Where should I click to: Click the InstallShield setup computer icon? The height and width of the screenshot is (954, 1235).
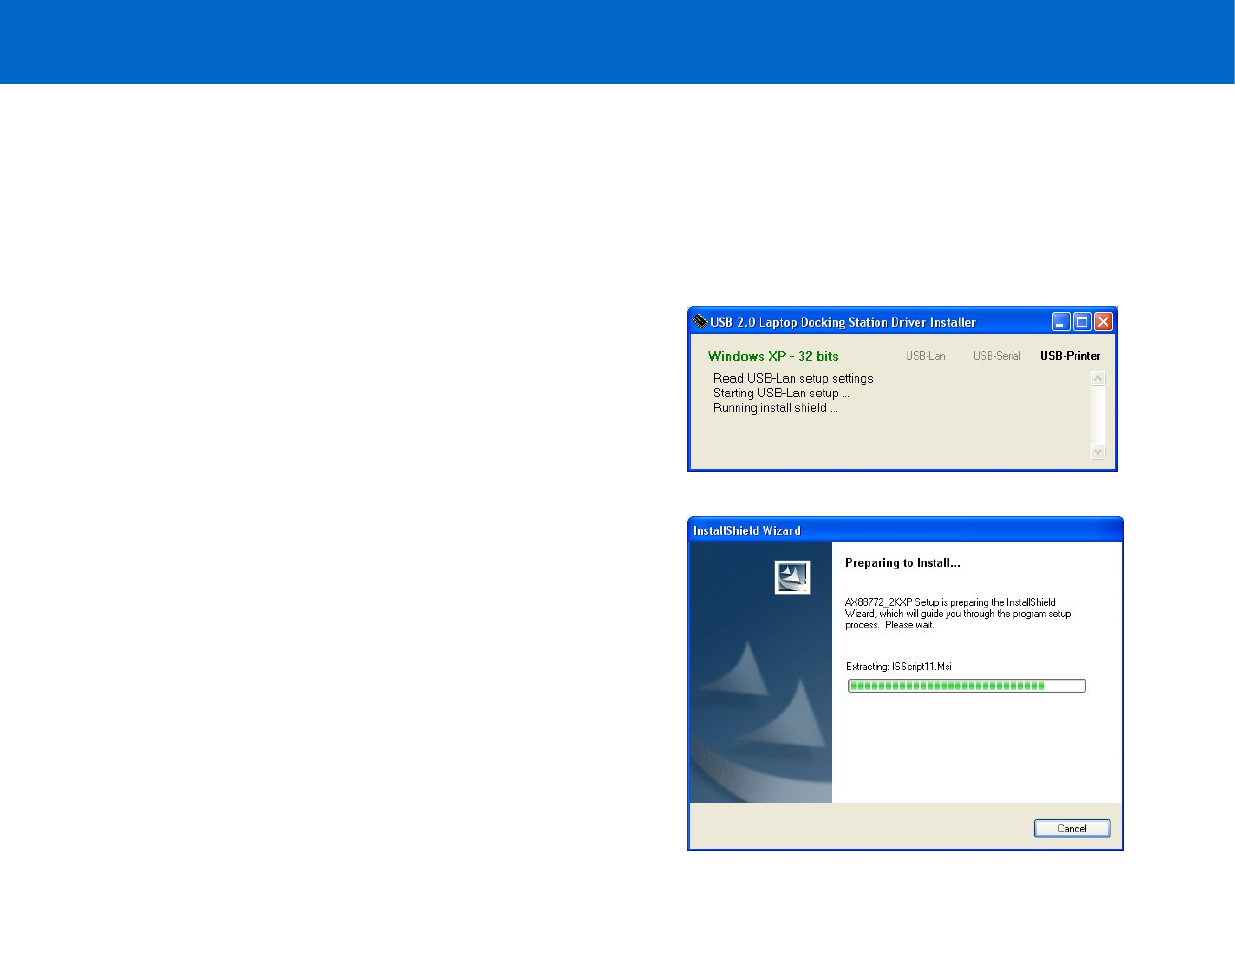click(792, 577)
